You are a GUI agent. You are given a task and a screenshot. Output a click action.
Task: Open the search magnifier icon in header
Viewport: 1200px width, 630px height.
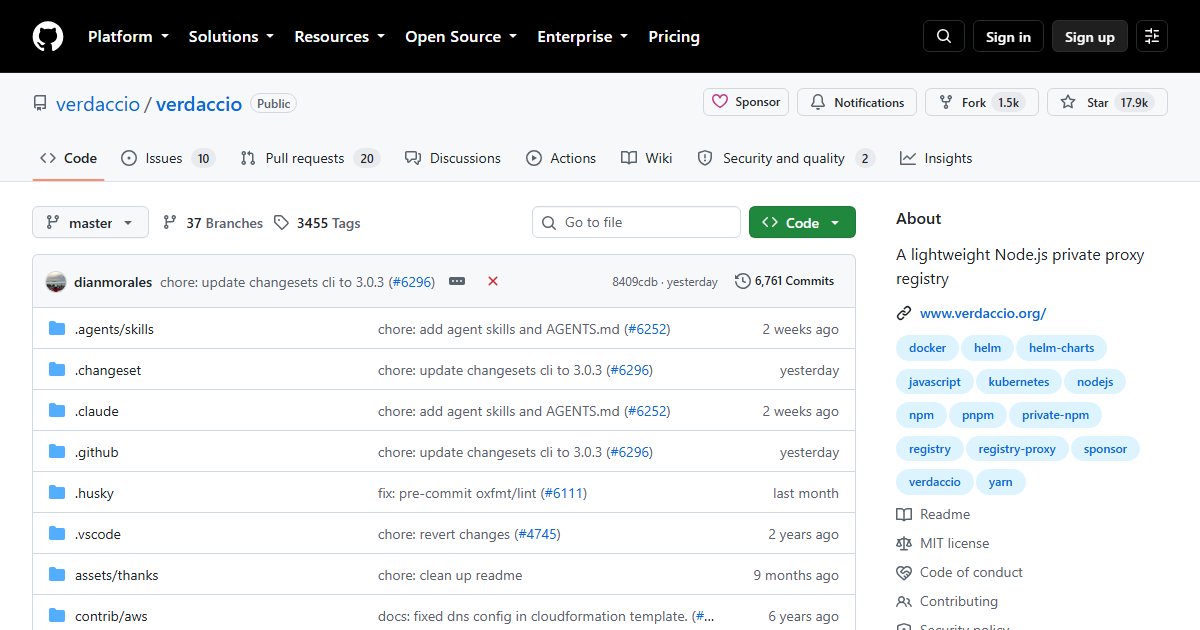tap(944, 36)
